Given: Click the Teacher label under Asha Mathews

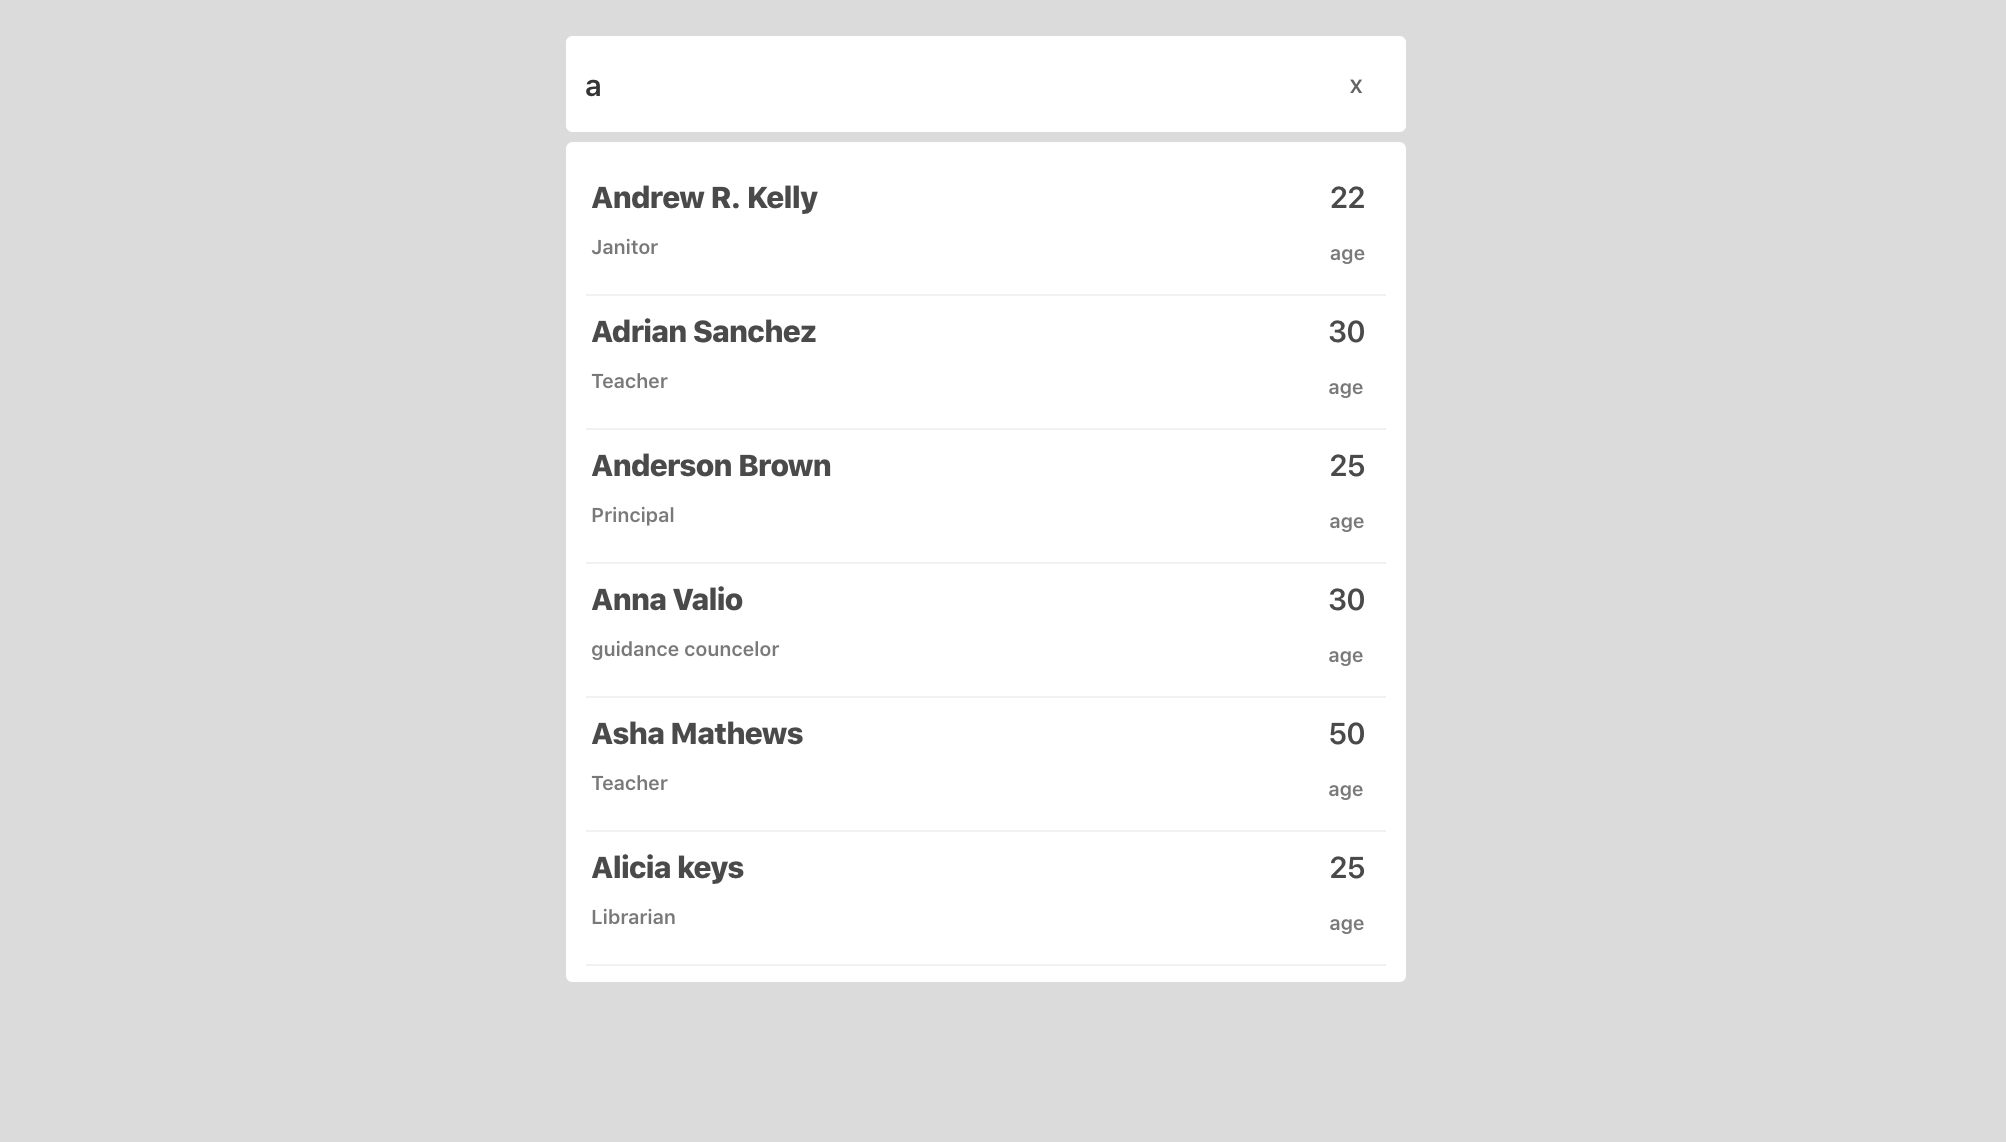Looking at the screenshot, I should [x=629, y=783].
